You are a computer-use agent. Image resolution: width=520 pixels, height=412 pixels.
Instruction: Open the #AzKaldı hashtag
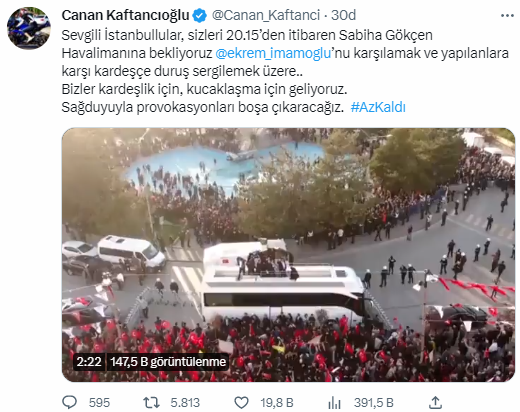[378, 107]
